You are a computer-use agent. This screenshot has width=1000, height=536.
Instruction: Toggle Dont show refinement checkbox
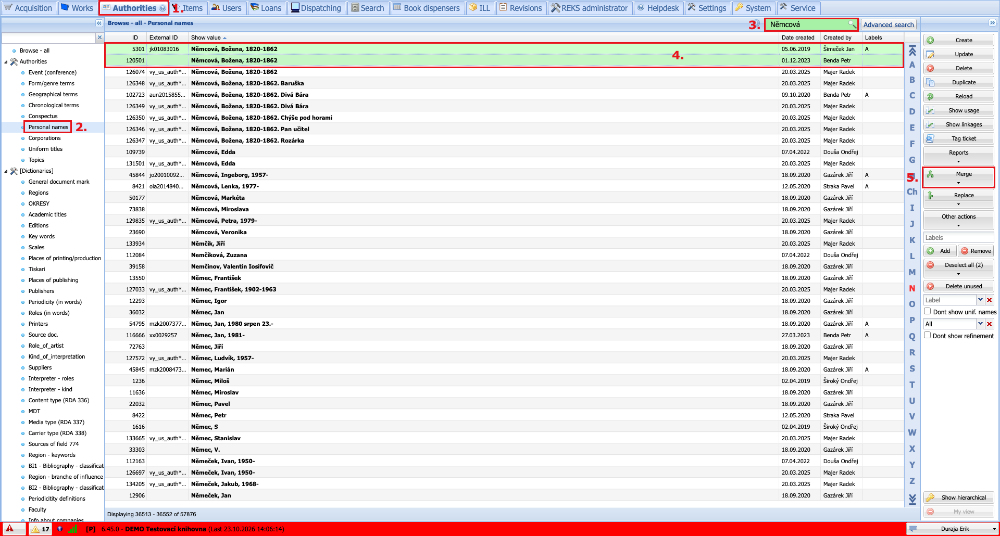tap(929, 336)
